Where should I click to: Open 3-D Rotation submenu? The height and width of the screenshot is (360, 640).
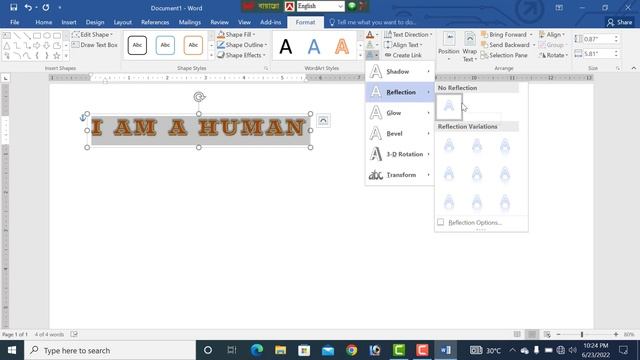coord(400,154)
